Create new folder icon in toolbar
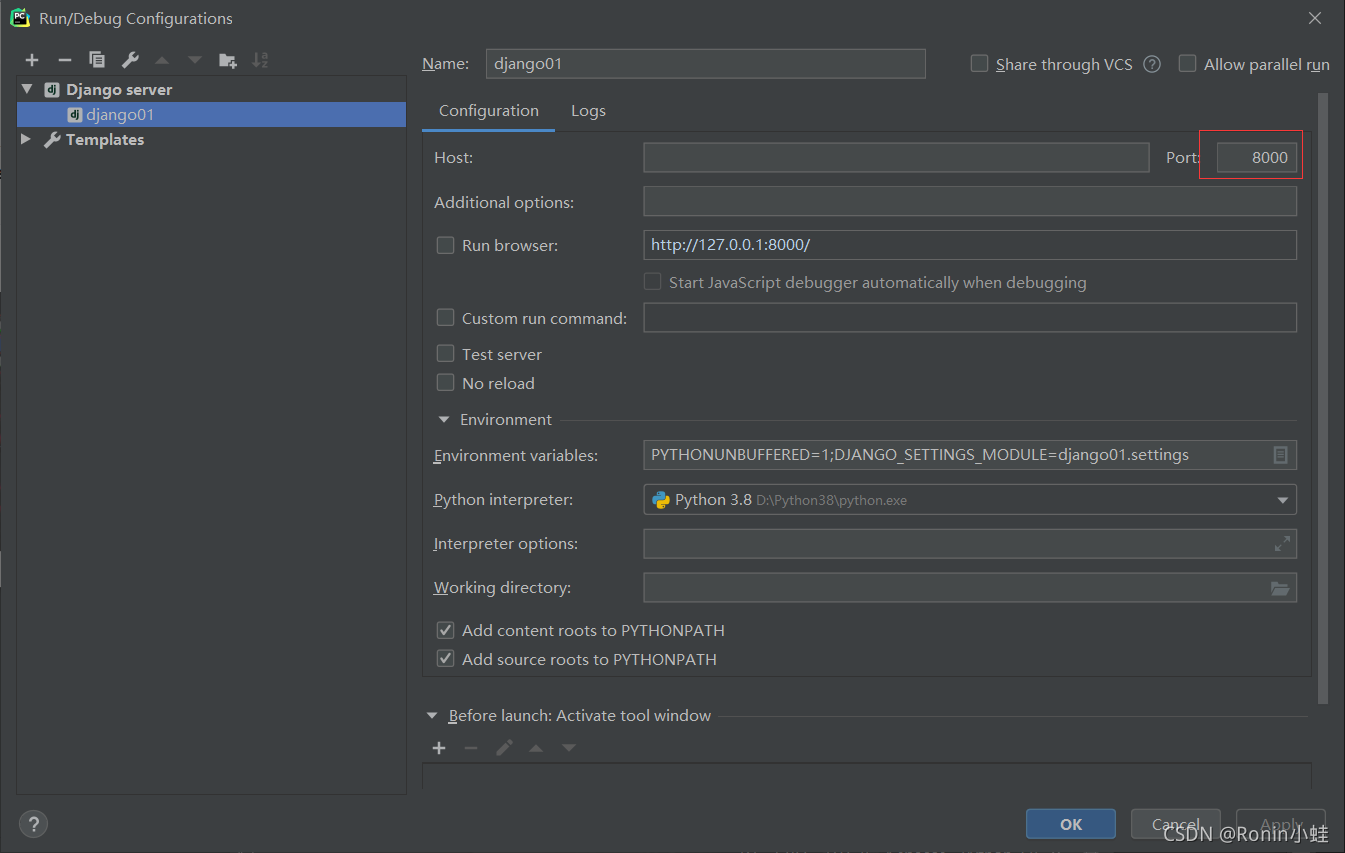This screenshot has width=1345, height=853. point(228,61)
